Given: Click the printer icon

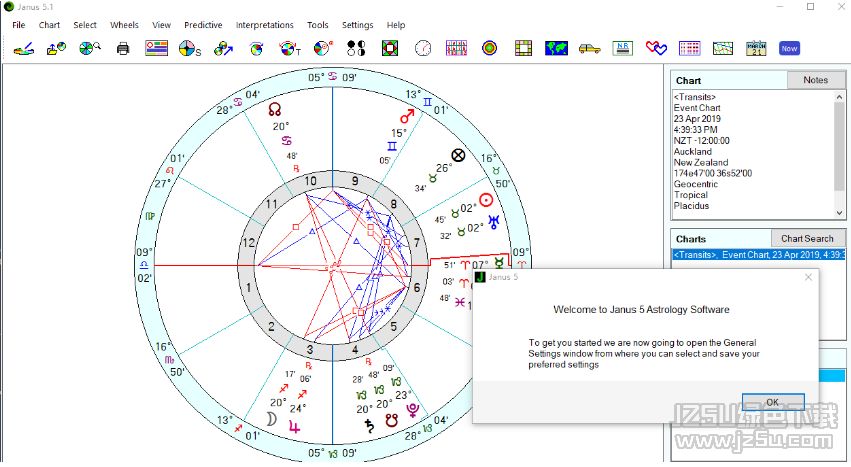Looking at the screenshot, I should pos(123,49).
